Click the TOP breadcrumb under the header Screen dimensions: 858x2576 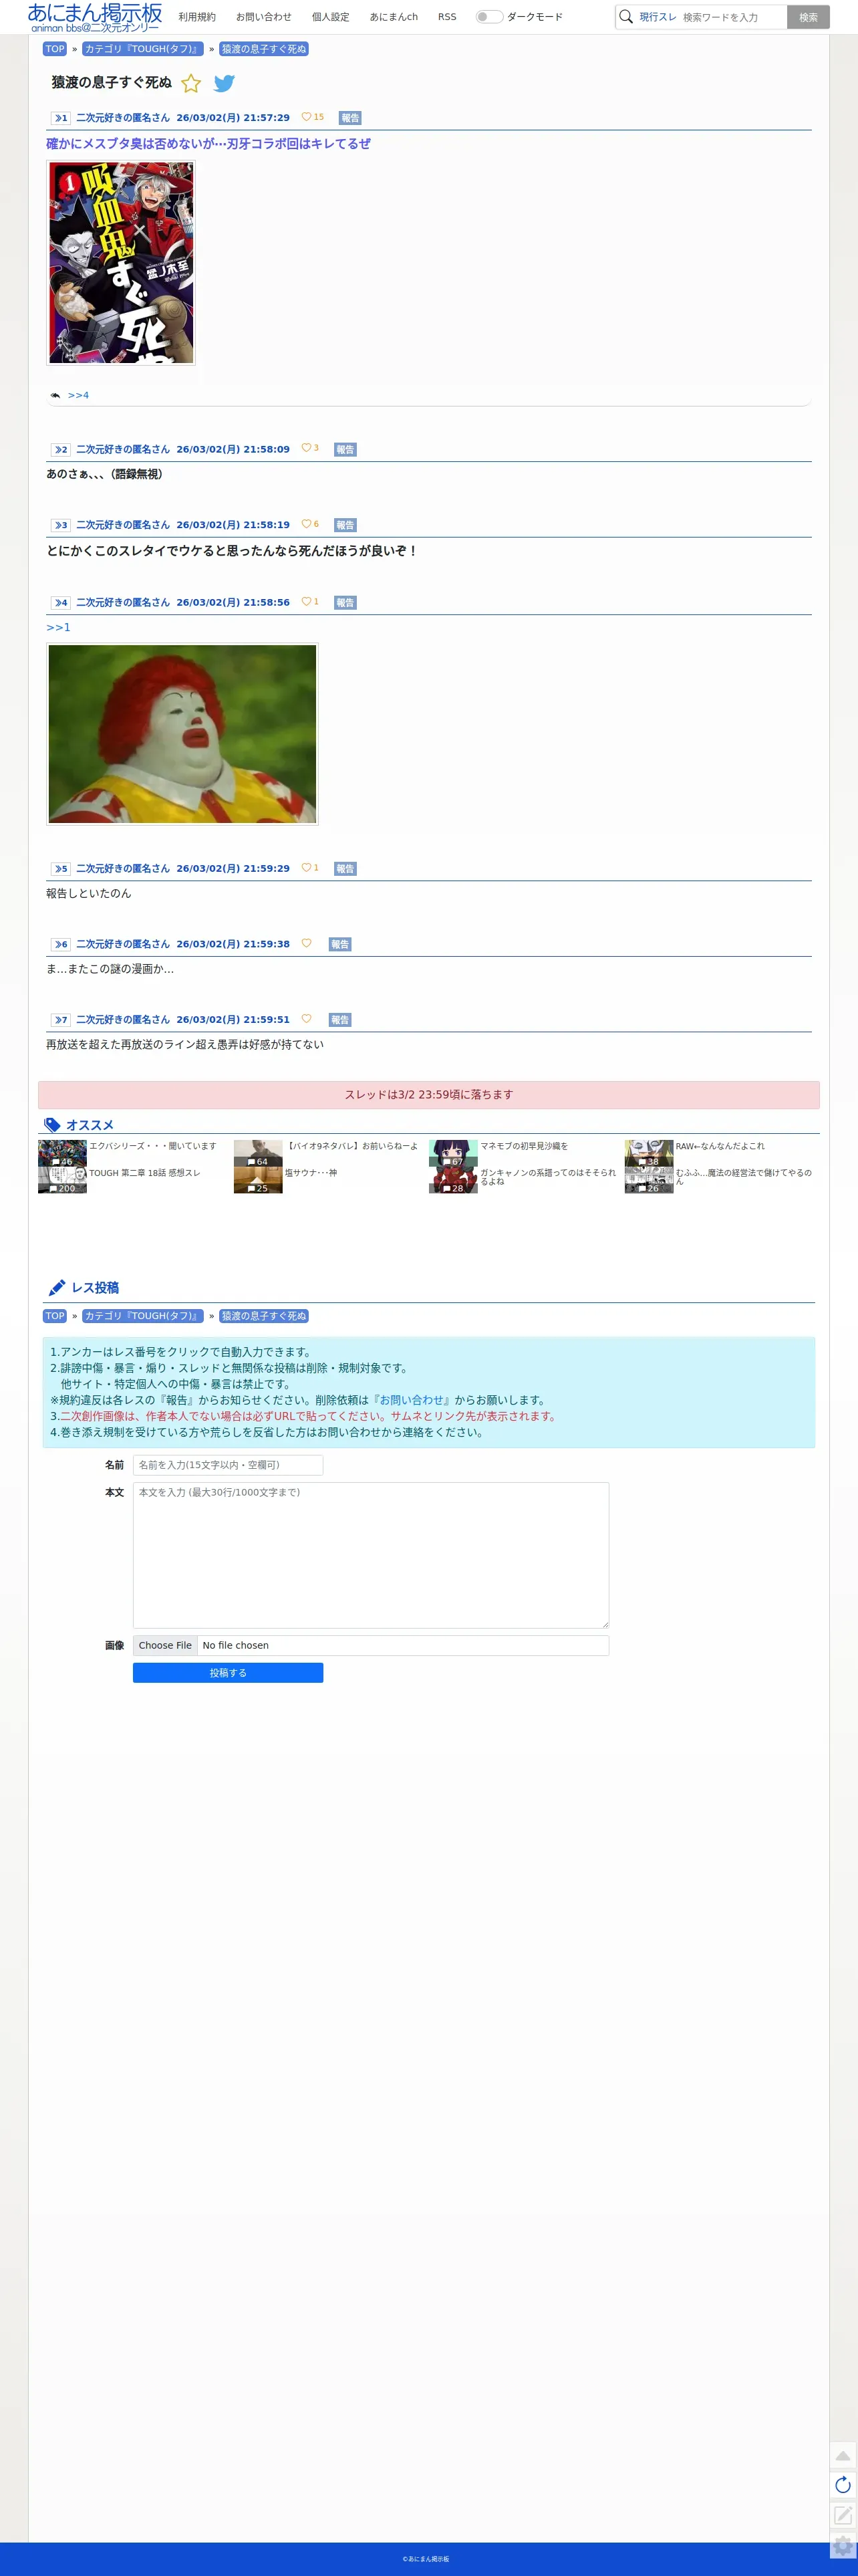click(x=55, y=49)
